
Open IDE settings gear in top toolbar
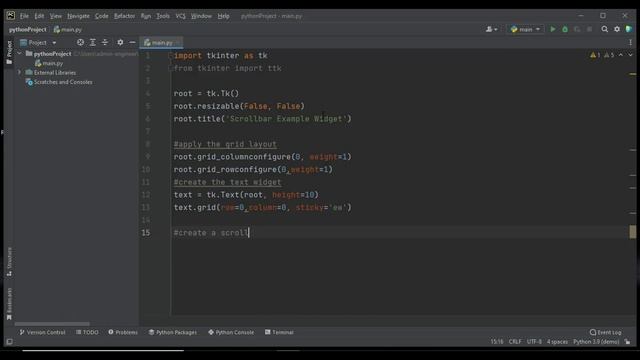click(617, 29)
